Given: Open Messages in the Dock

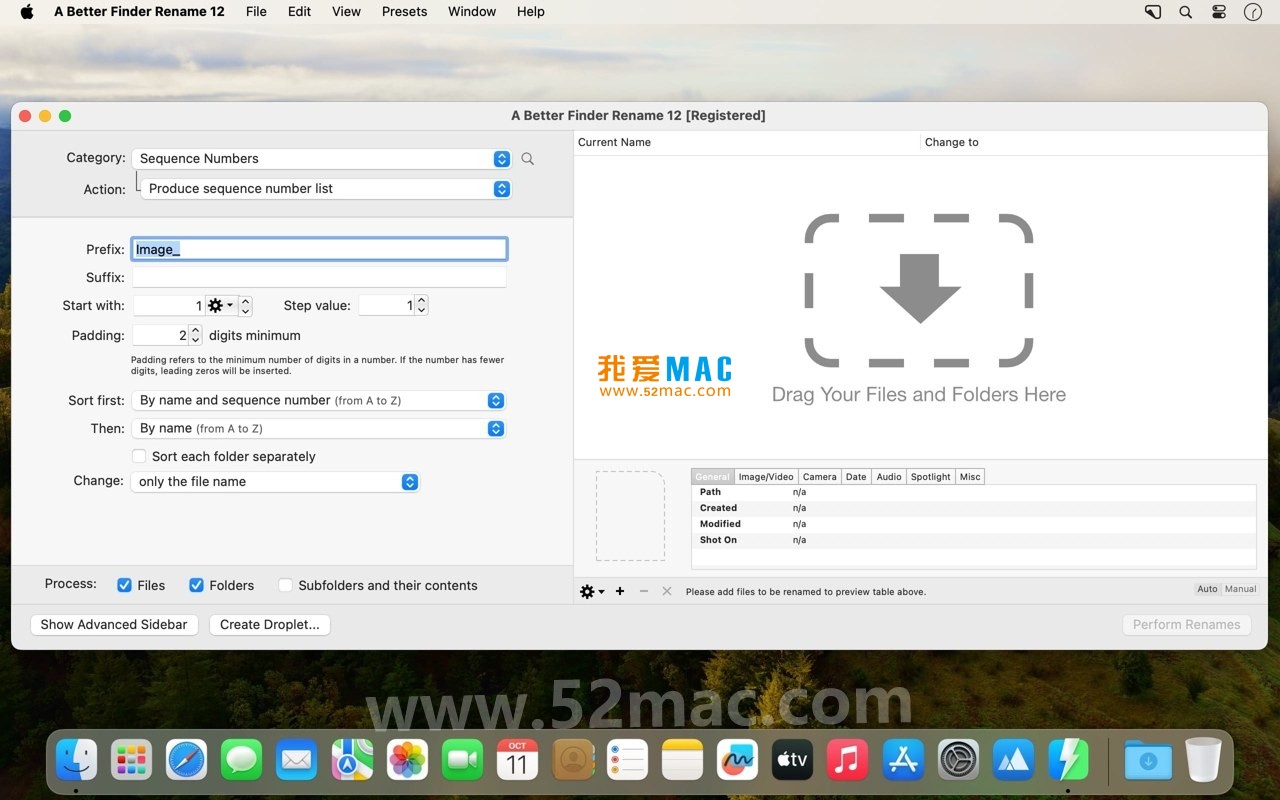Looking at the screenshot, I should click(241, 760).
